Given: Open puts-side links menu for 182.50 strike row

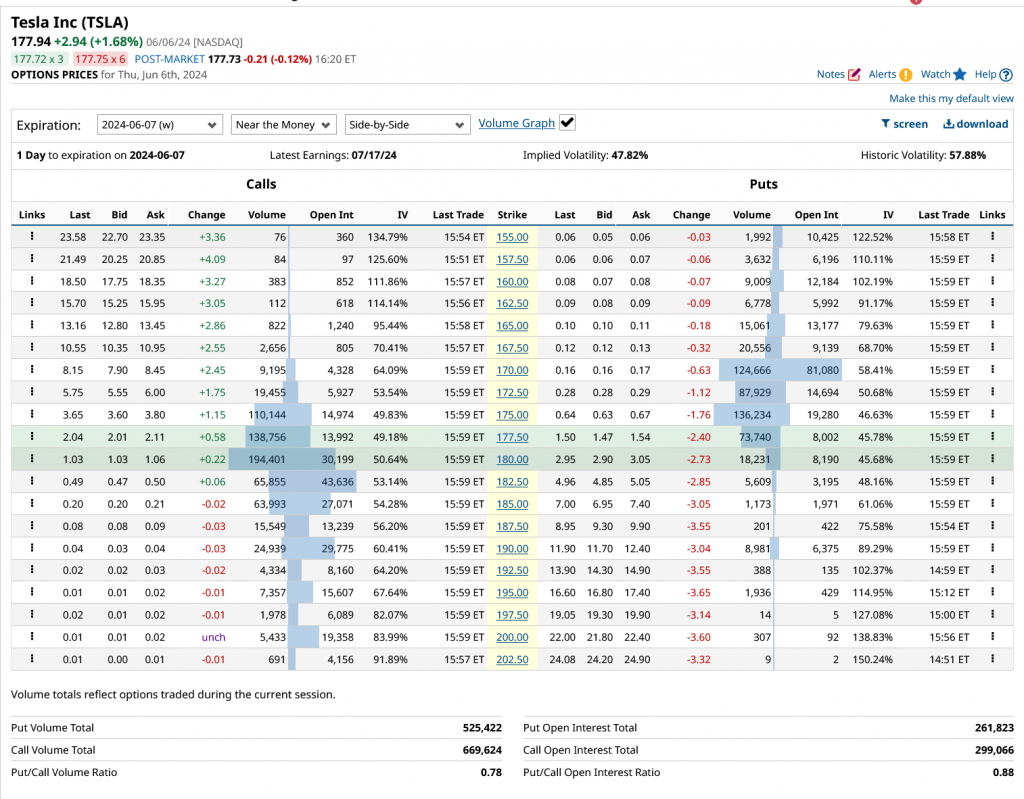Looking at the screenshot, I should (993, 481).
